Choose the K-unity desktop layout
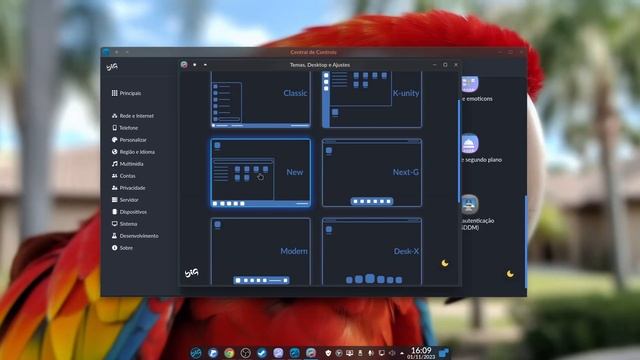 coord(372,100)
